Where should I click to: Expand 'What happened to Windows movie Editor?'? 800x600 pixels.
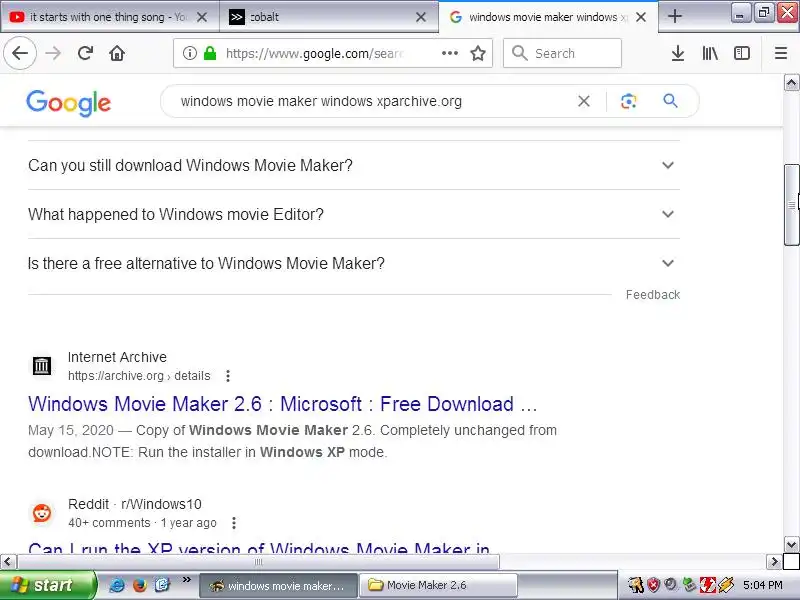(x=354, y=214)
